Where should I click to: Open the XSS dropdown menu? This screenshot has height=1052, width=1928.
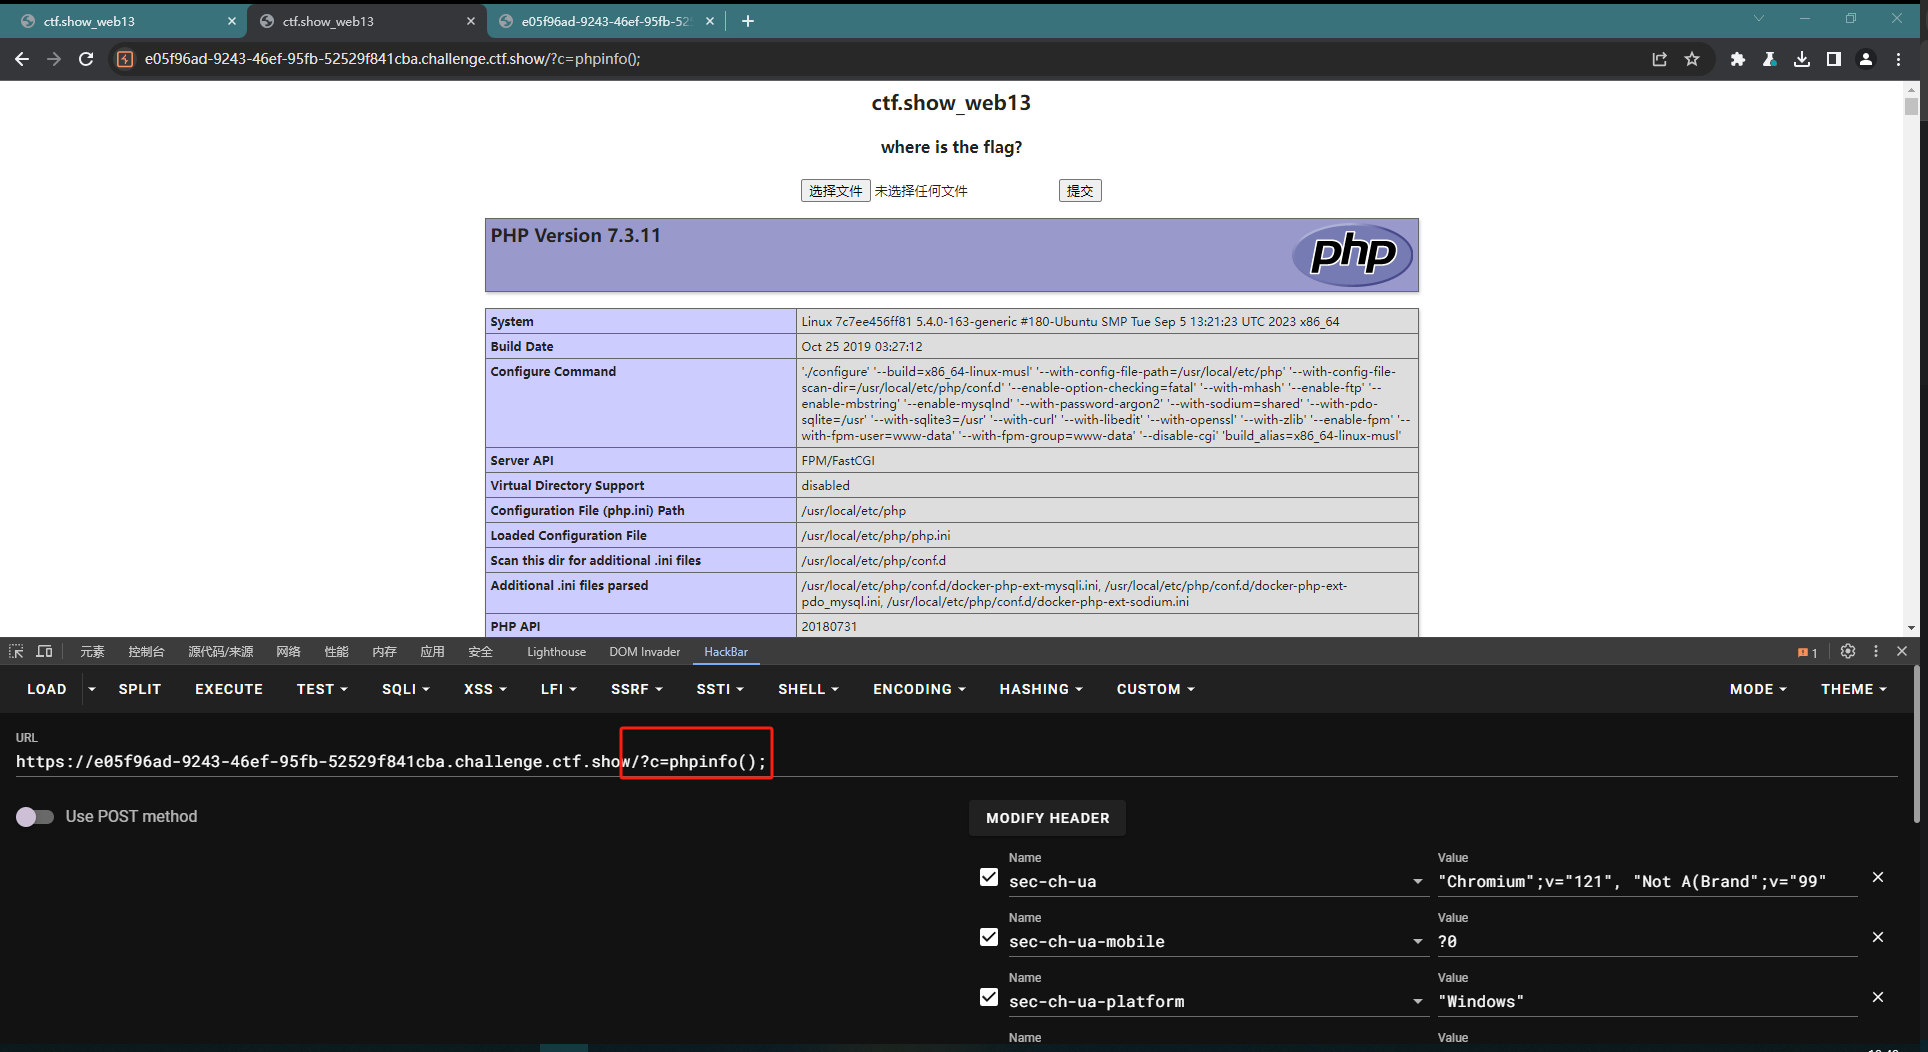click(x=485, y=689)
